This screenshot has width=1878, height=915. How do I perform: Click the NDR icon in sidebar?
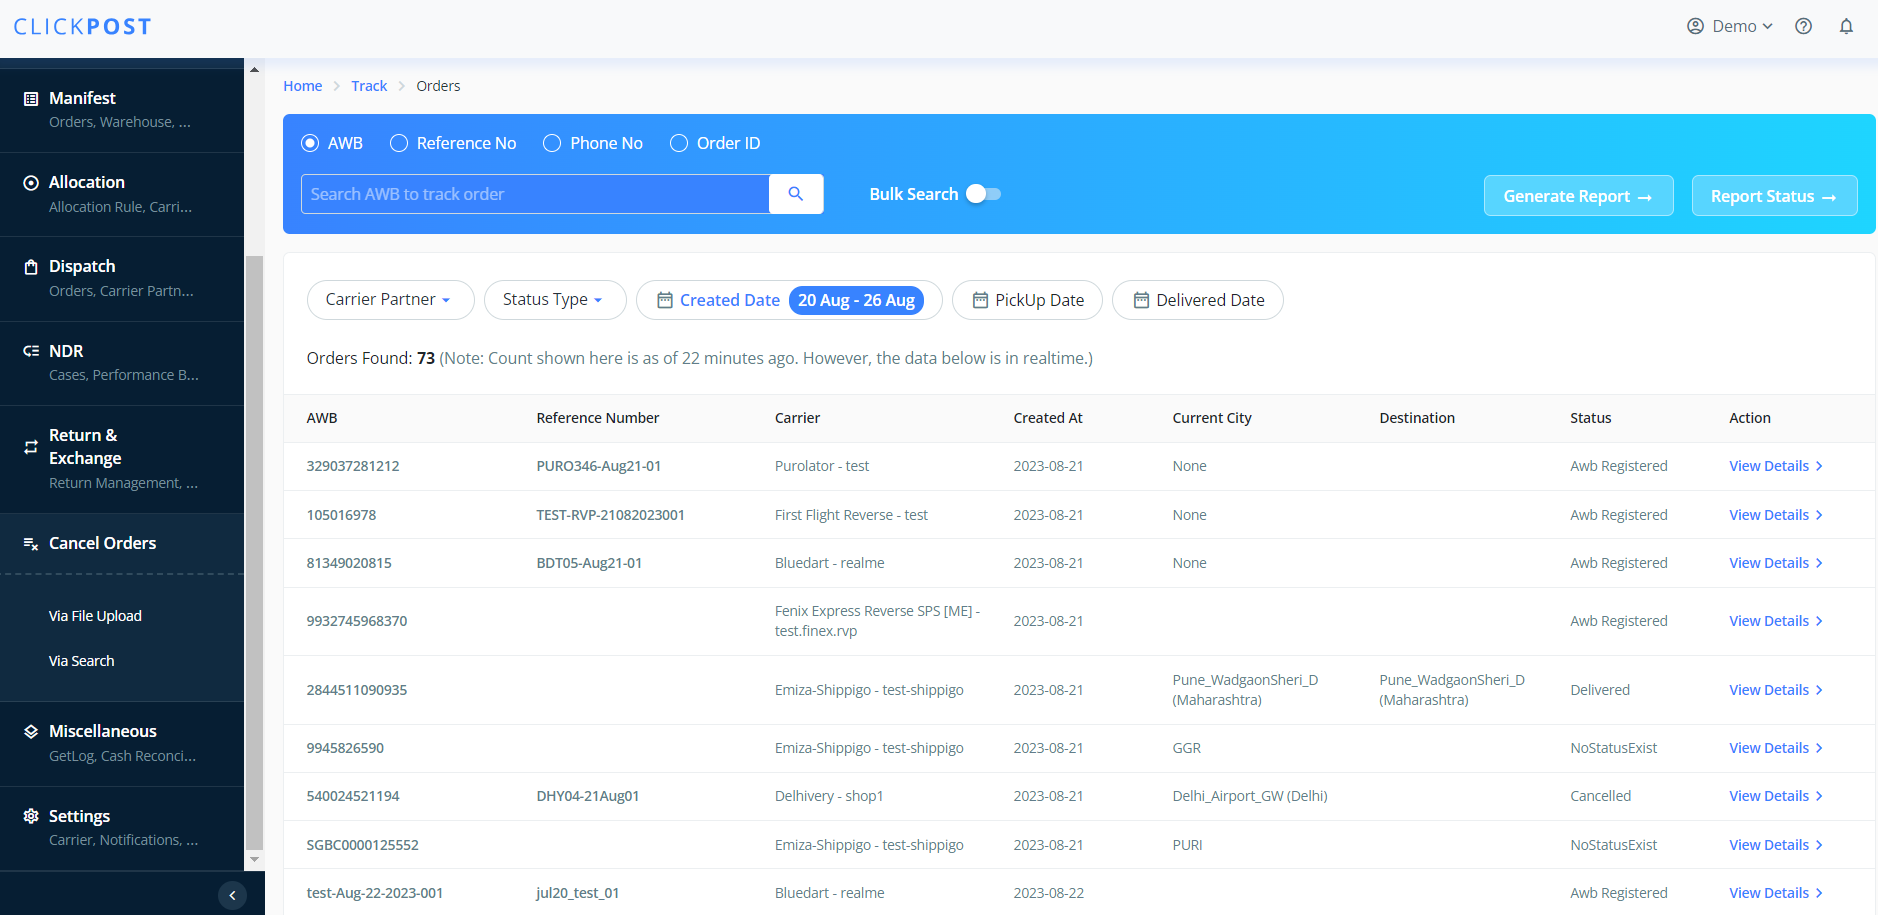(x=31, y=351)
